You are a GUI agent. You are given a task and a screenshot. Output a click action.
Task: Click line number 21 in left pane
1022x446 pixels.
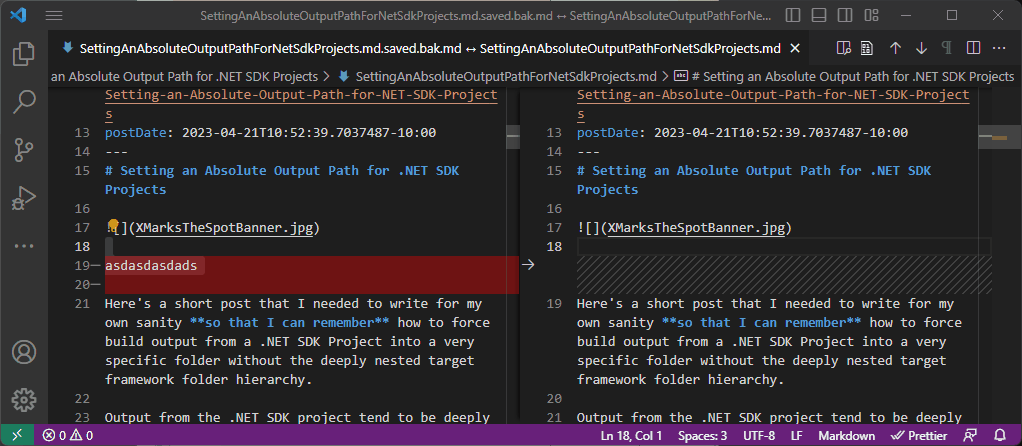[x=81, y=304]
